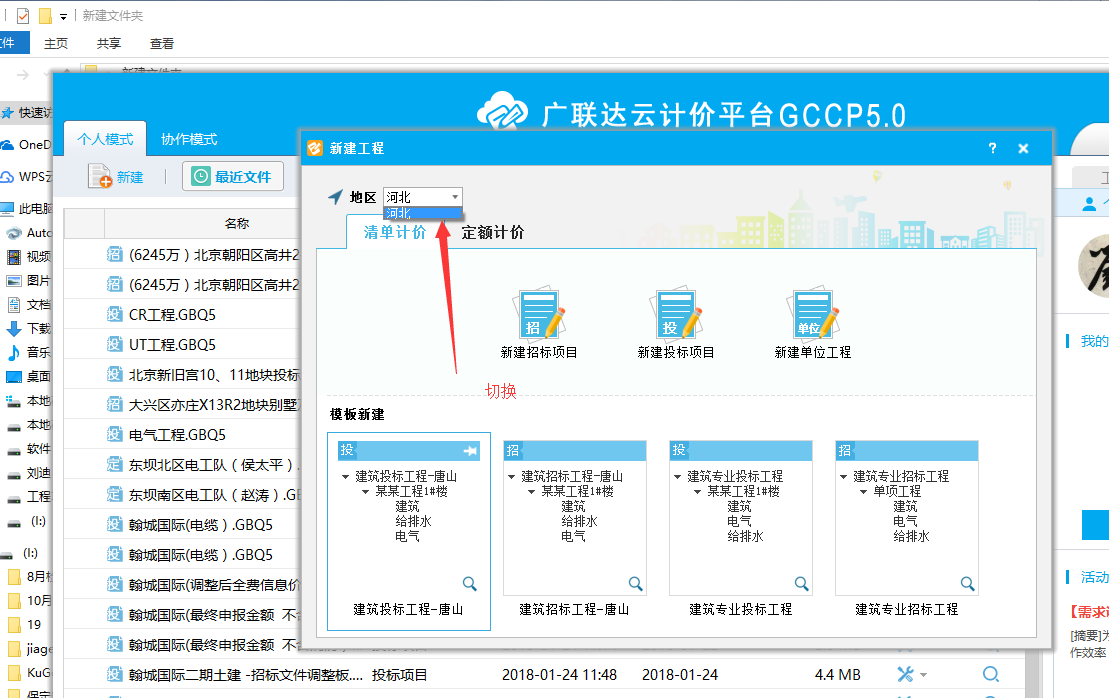1109x698 pixels.
Task: Collapse the 建筑专业投标工程 tree node
Action: (x=678, y=477)
